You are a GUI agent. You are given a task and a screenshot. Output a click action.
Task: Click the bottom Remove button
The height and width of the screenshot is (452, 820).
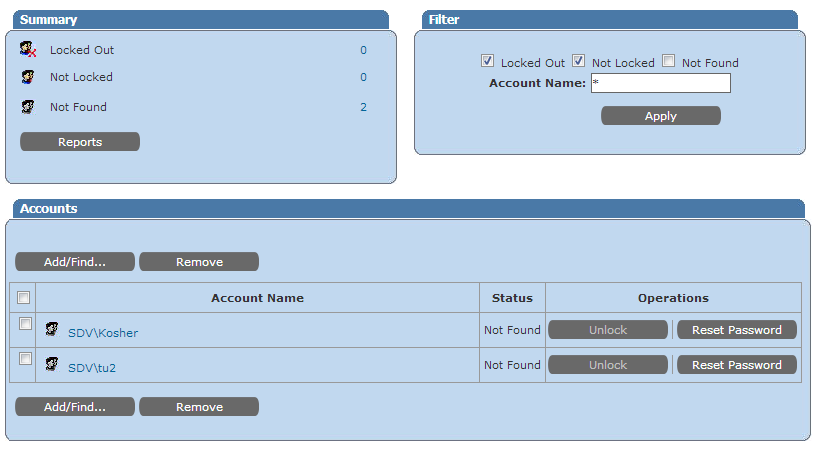199,407
